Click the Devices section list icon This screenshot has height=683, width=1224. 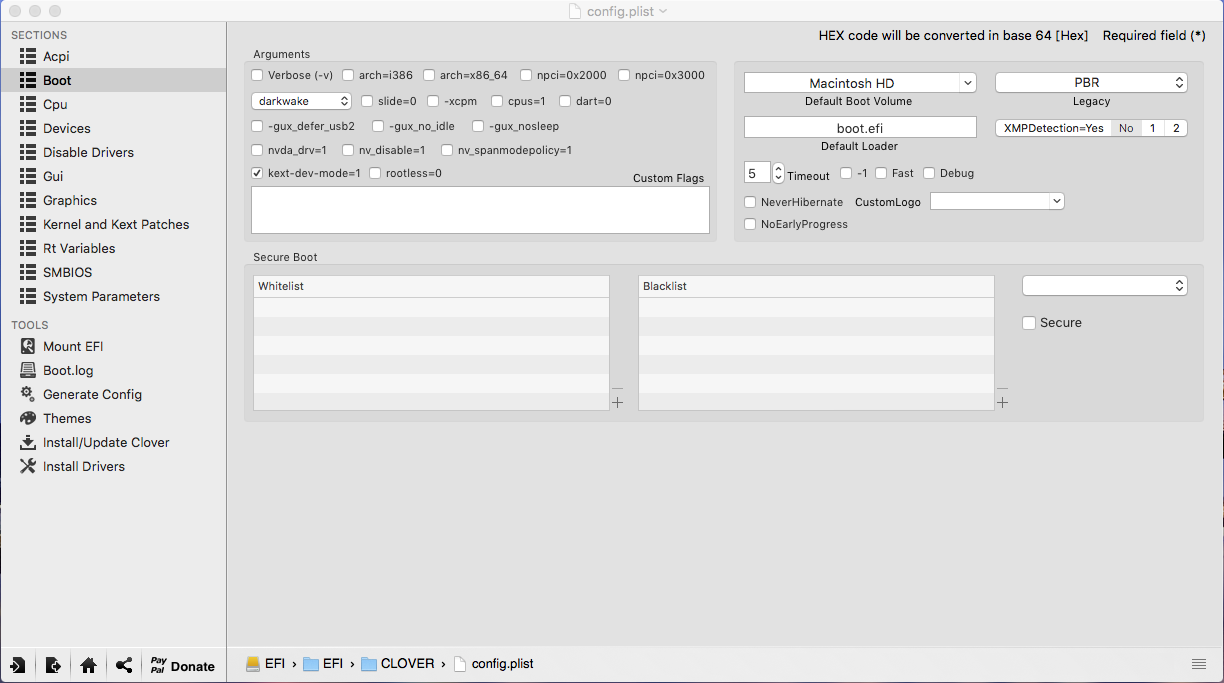28,129
